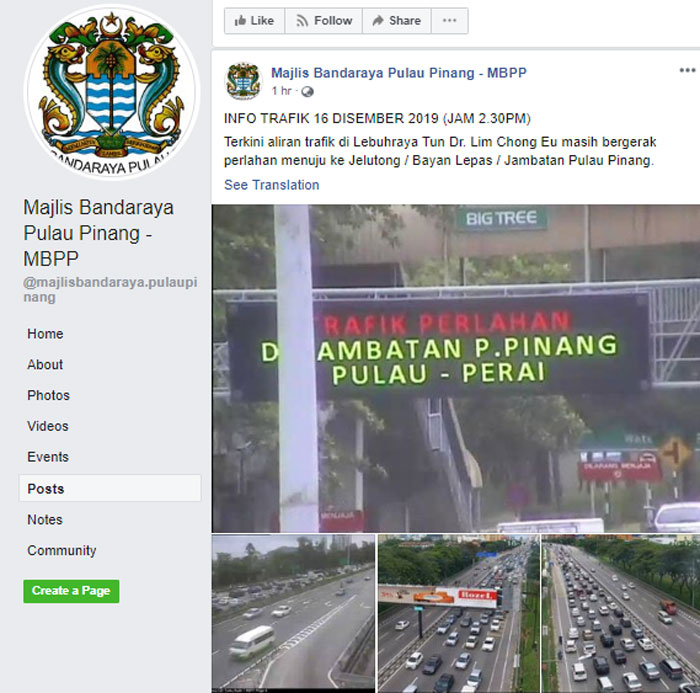
Task: Click the Like button on the page
Action: coord(254,21)
